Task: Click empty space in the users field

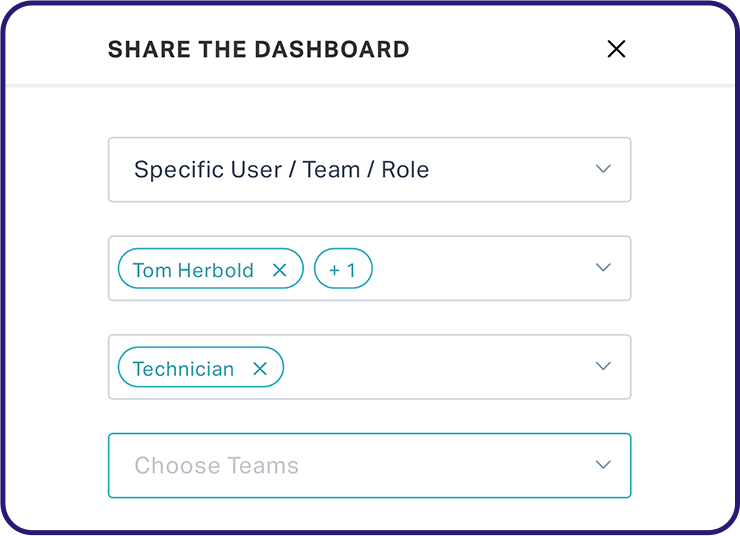Action: click(481, 268)
